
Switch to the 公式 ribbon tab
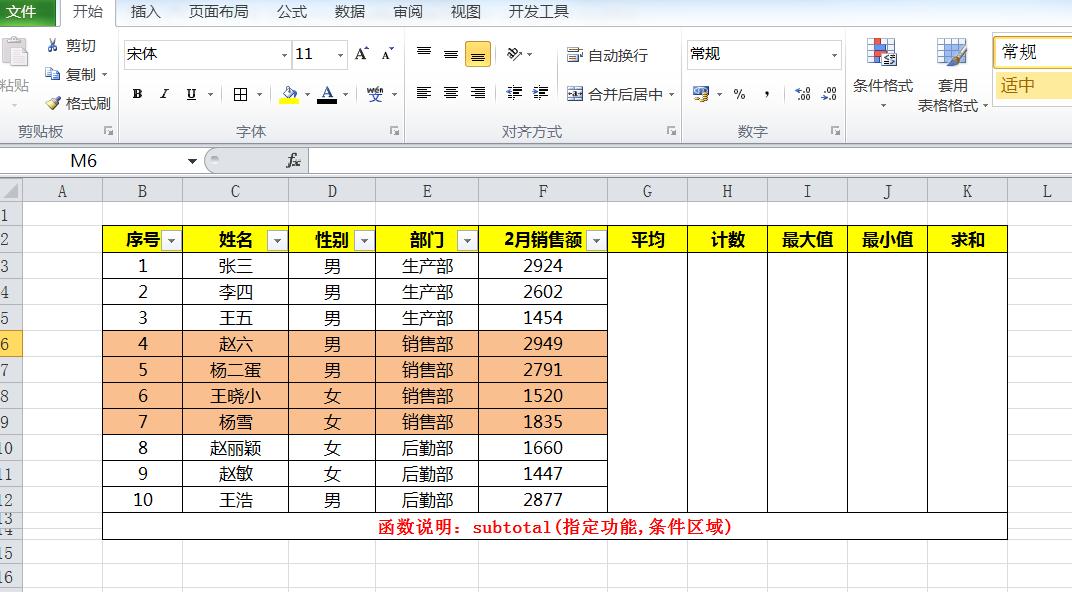point(291,12)
